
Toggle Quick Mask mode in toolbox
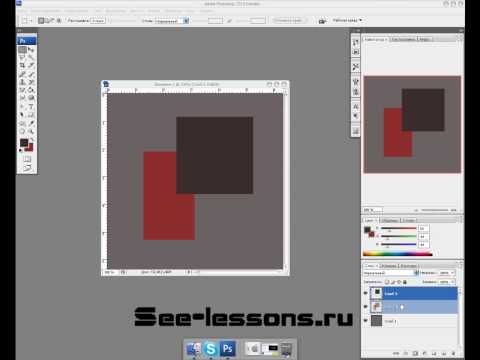click(x=27, y=159)
